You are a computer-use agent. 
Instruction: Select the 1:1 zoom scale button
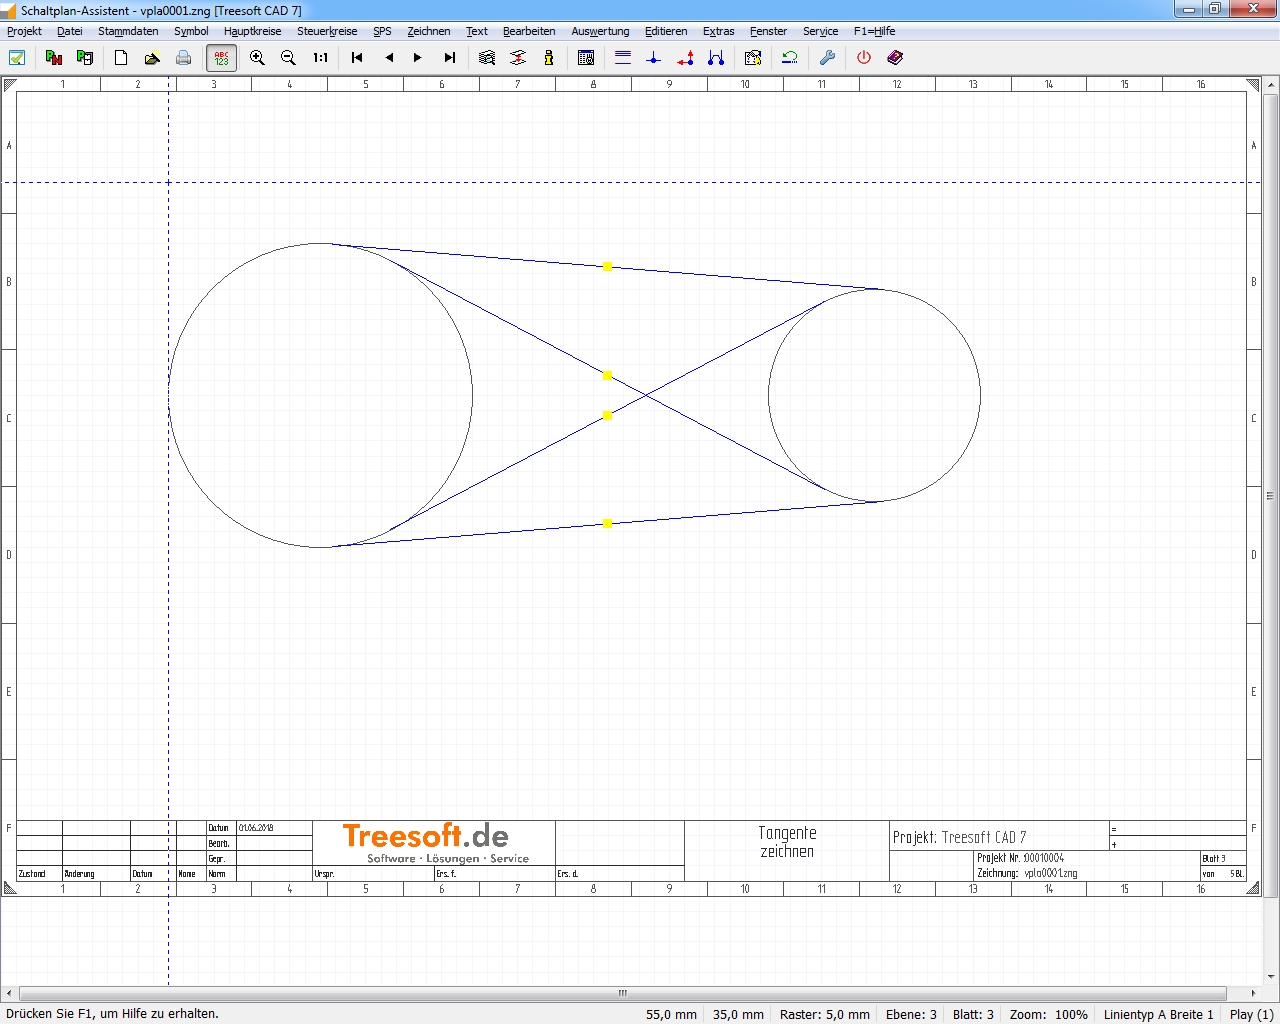click(x=320, y=58)
